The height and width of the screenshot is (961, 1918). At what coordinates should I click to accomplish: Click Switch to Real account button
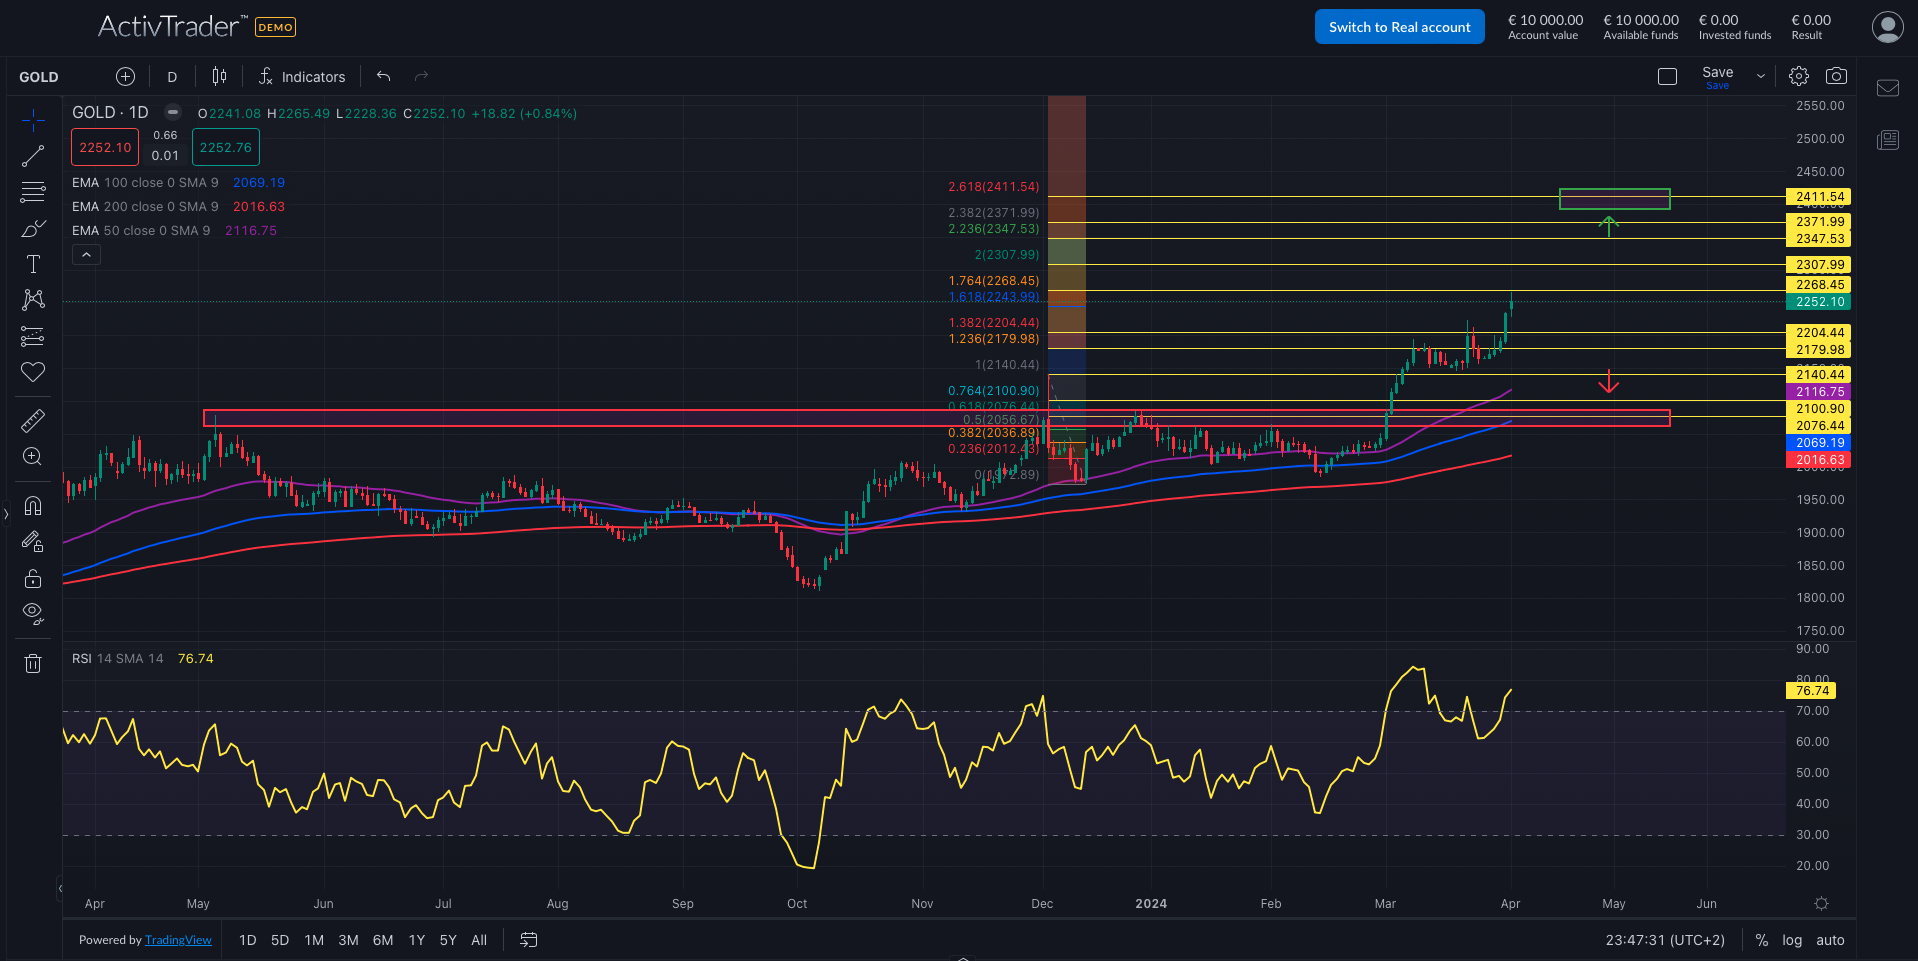coord(1399,27)
